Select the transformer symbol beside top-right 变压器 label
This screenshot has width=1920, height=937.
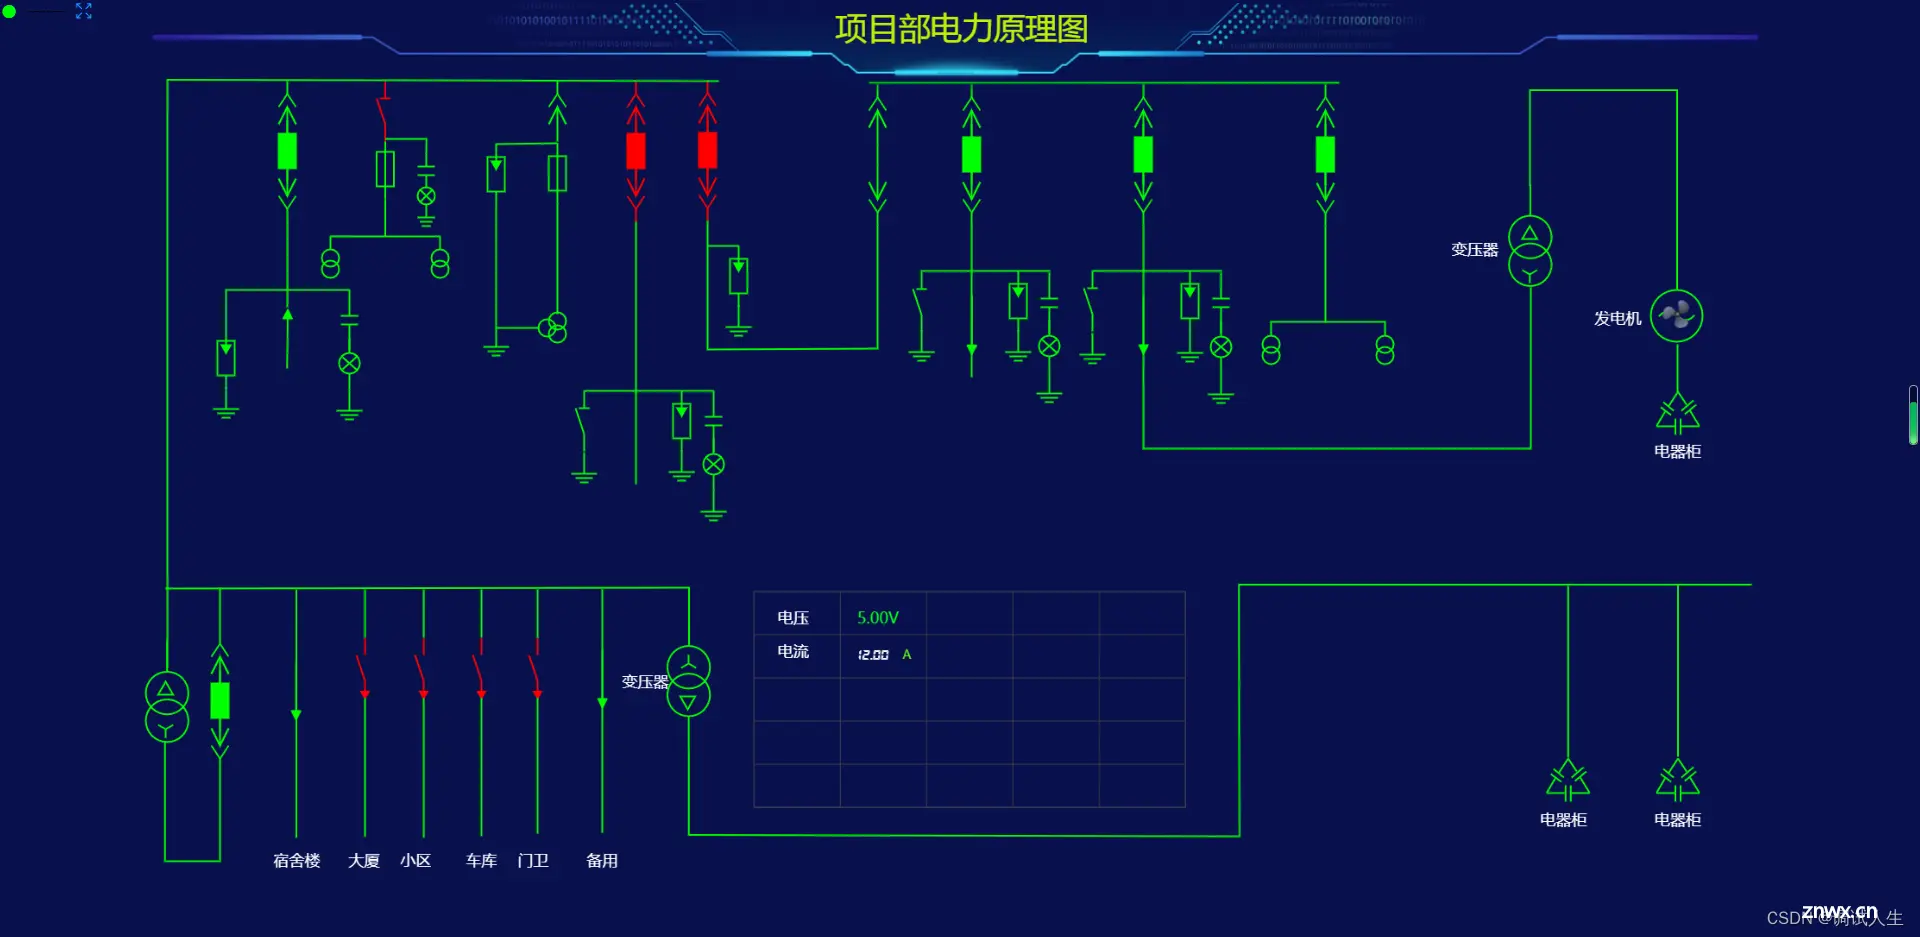point(1530,251)
